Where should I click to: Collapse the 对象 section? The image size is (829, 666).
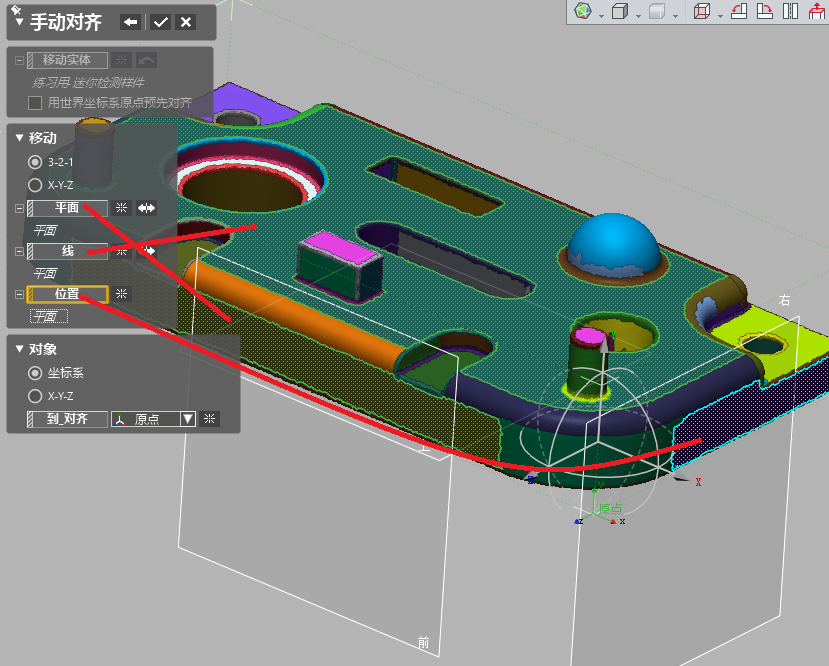coord(19,350)
